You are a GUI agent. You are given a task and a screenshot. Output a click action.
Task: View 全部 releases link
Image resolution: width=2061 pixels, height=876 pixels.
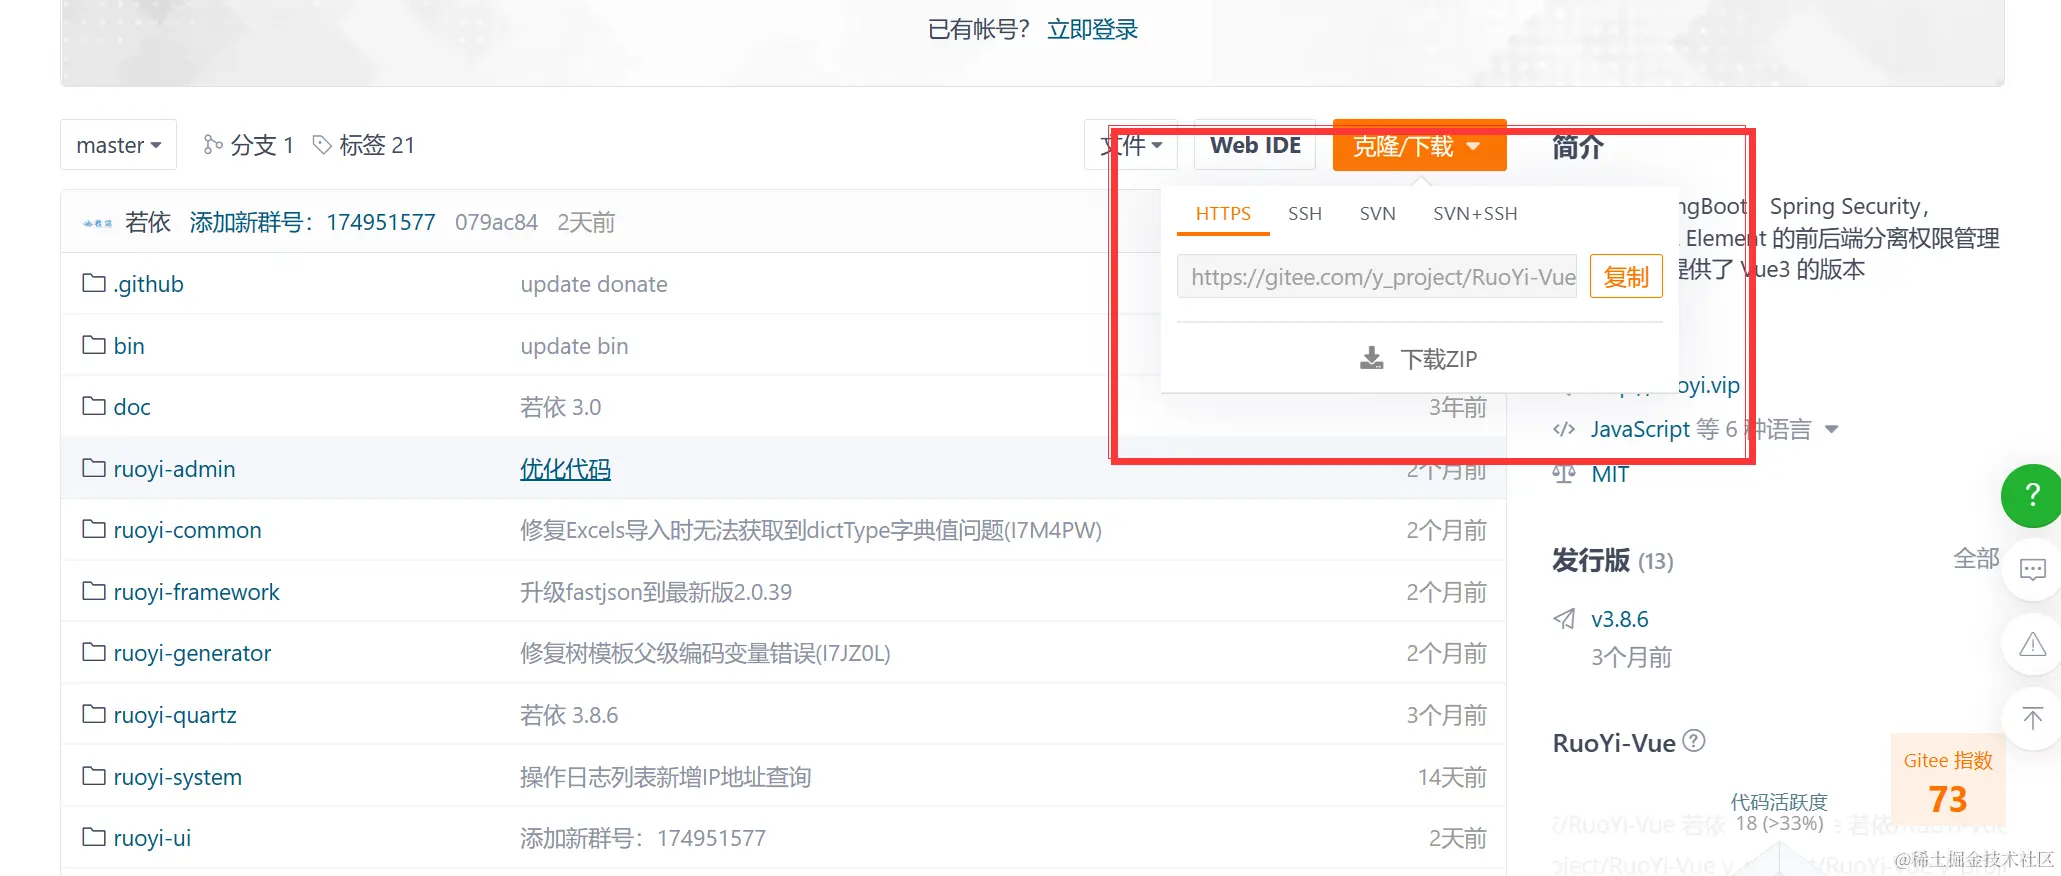pos(1976,559)
